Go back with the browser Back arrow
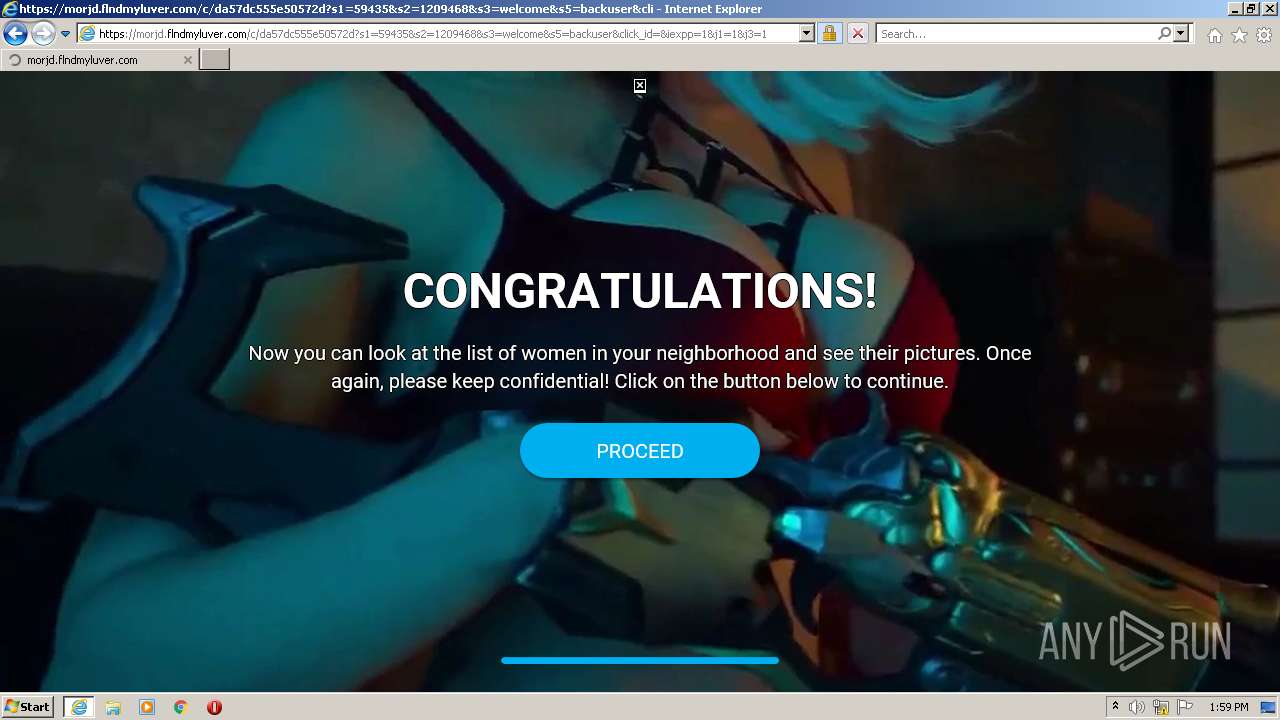The width and height of the screenshot is (1280, 720). tap(15, 34)
